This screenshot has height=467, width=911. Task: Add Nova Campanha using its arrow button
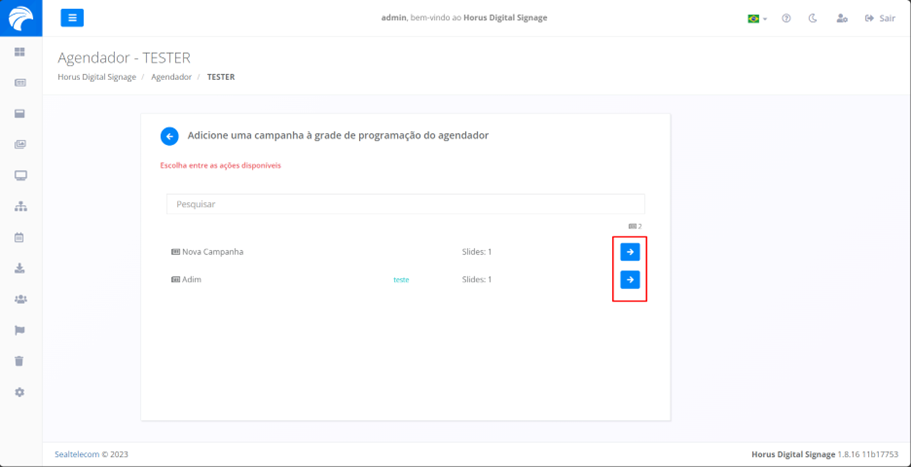630,252
